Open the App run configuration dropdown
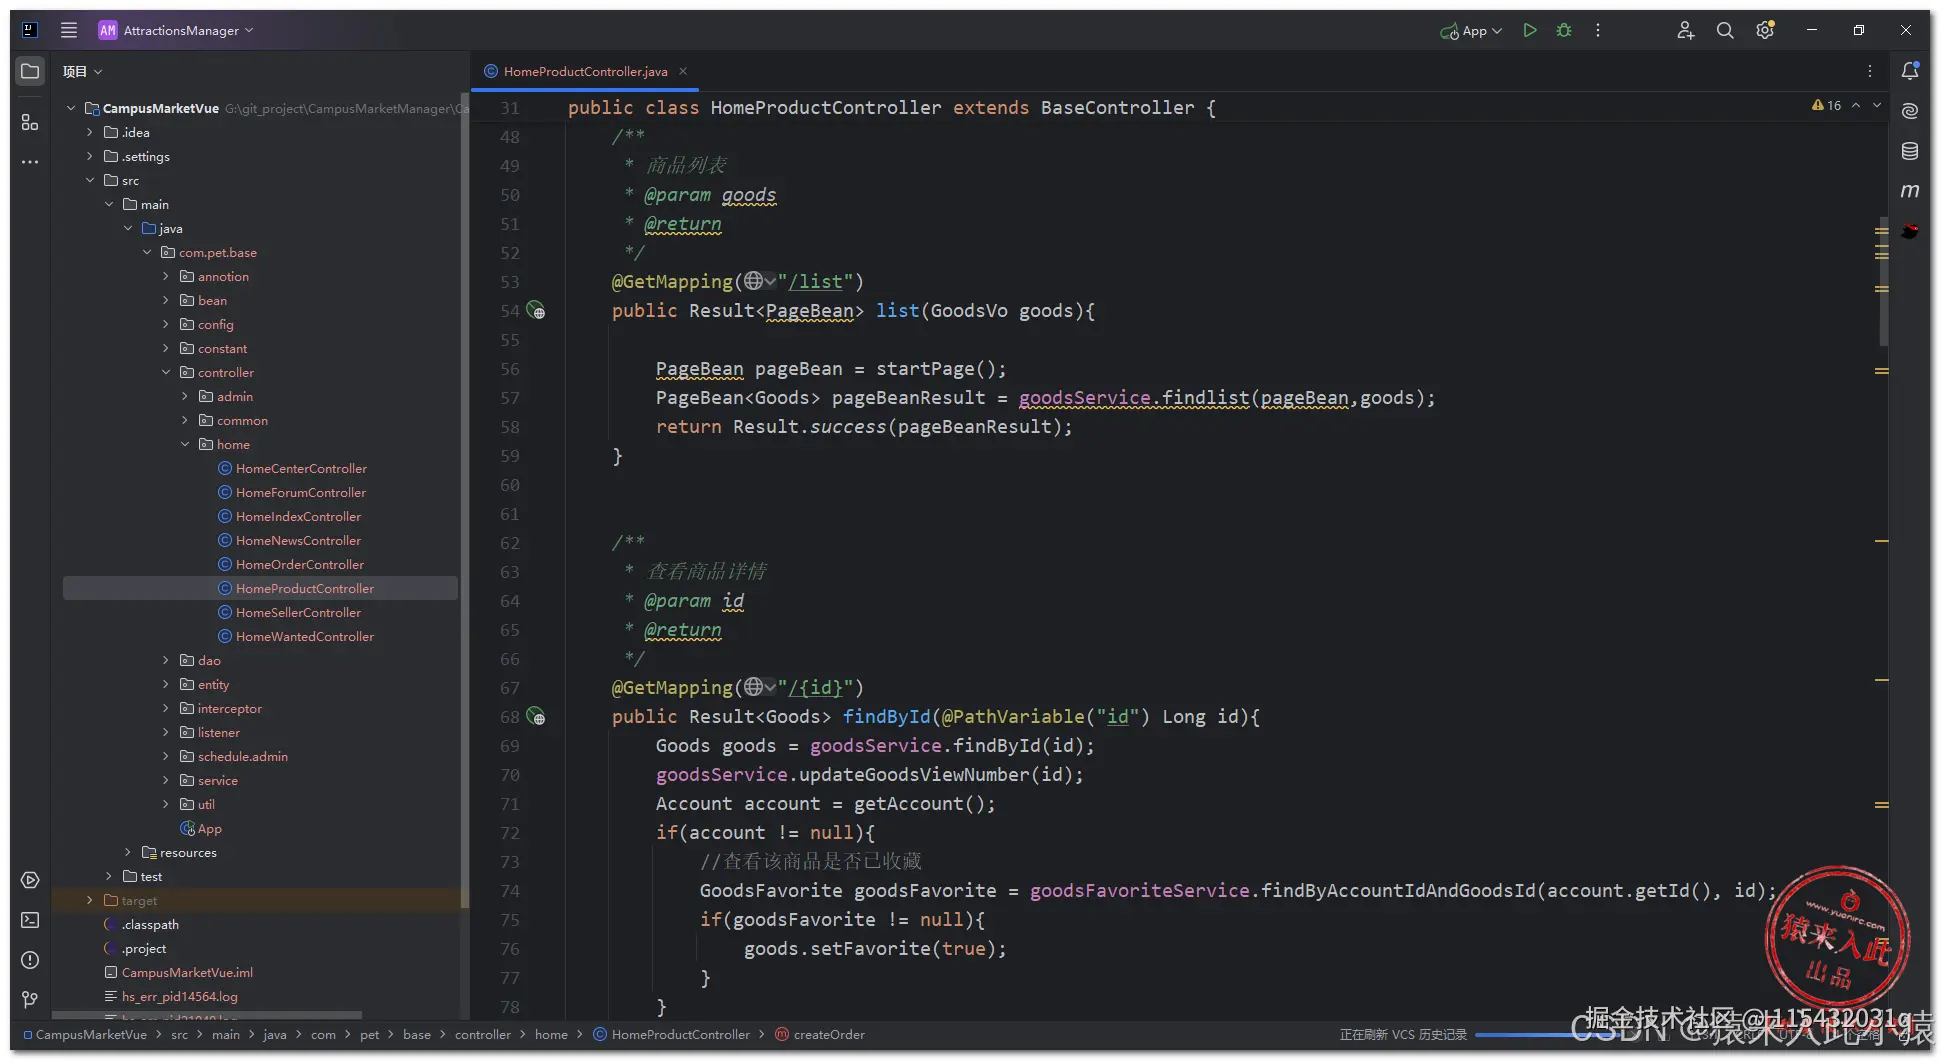The image size is (1941, 1061). [1471, 31]
